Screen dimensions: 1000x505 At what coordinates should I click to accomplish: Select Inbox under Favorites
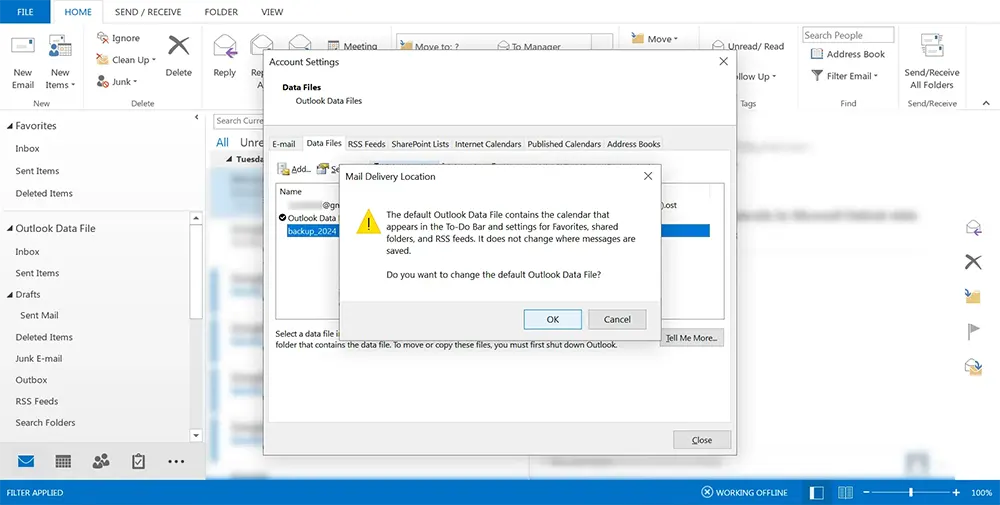(x=27, y=148)
